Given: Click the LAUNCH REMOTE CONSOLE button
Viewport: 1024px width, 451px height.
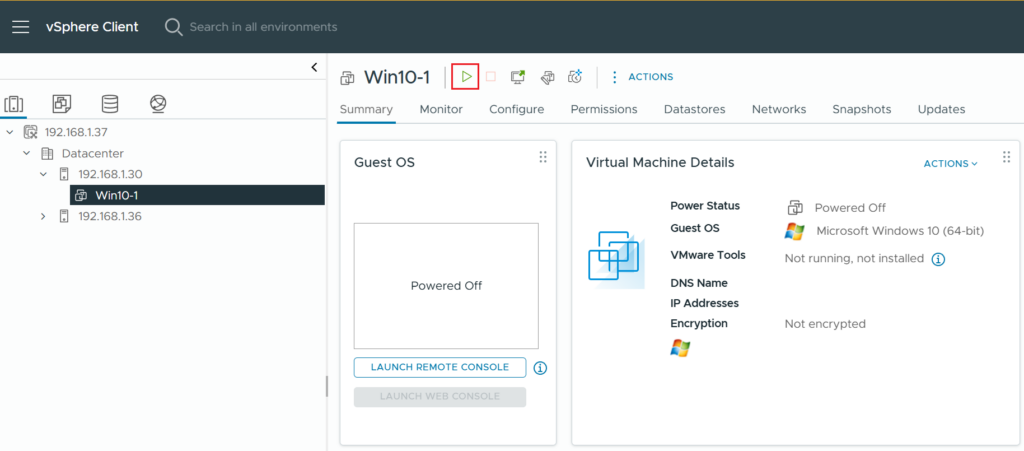Looking at the screenshot, I should 440,367.
